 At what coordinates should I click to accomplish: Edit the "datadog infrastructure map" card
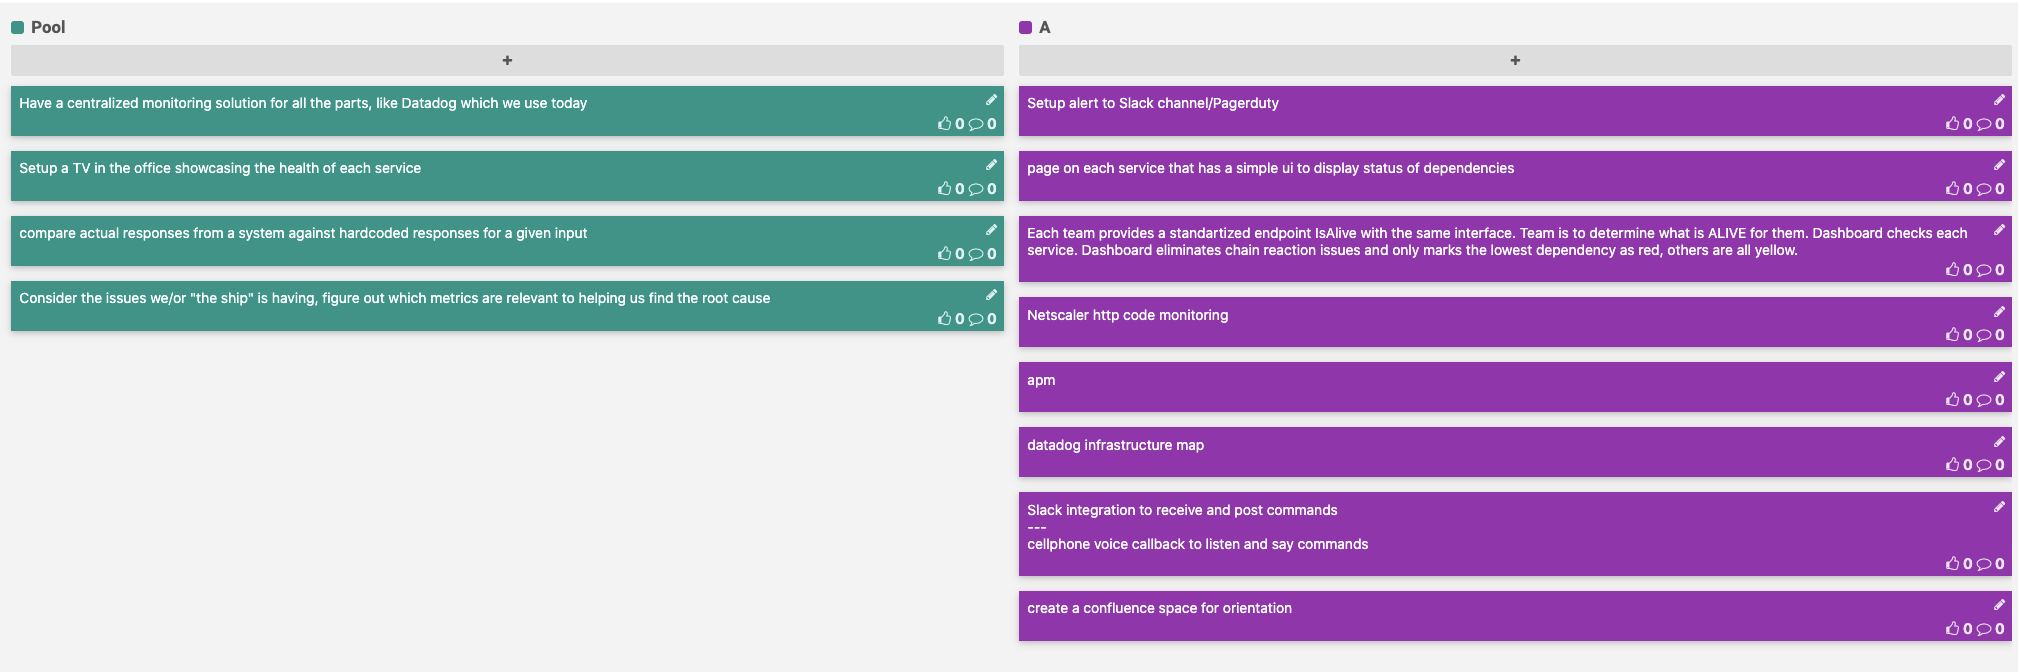1999,442
